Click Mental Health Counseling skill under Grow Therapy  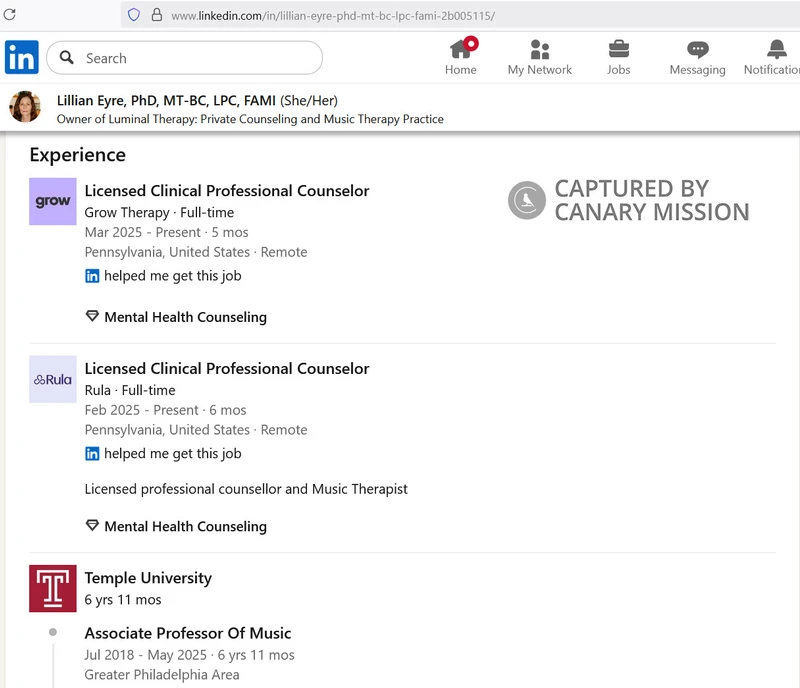click(185, 317)
